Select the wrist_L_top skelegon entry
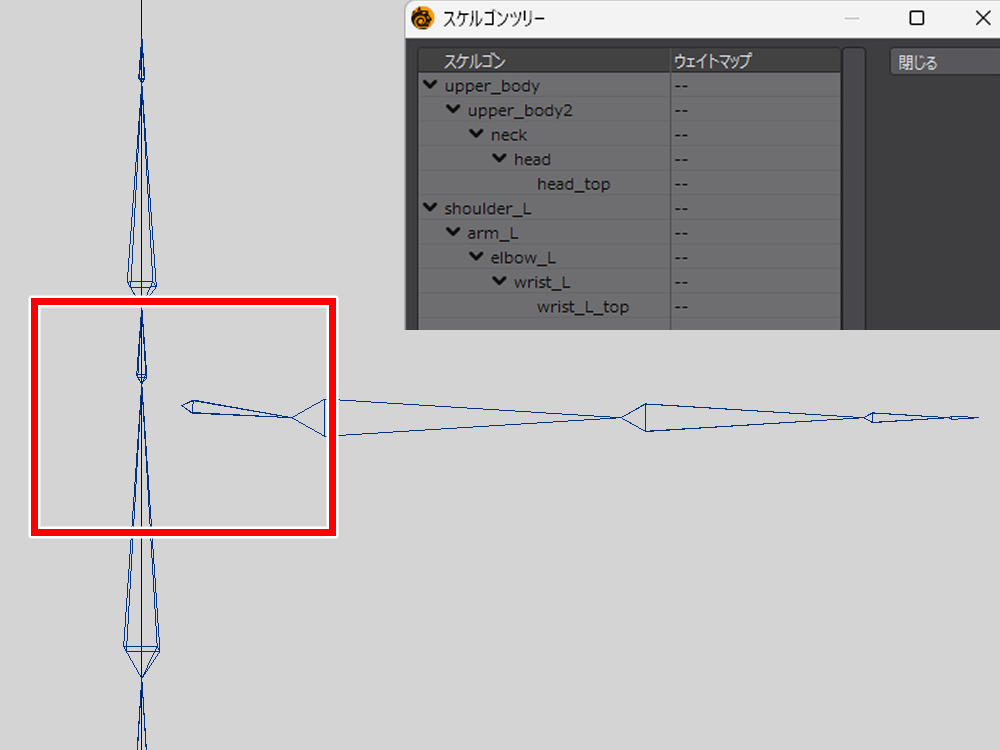Image resolution: width=1000 pixels, height=750 pixels. point(583,307)
